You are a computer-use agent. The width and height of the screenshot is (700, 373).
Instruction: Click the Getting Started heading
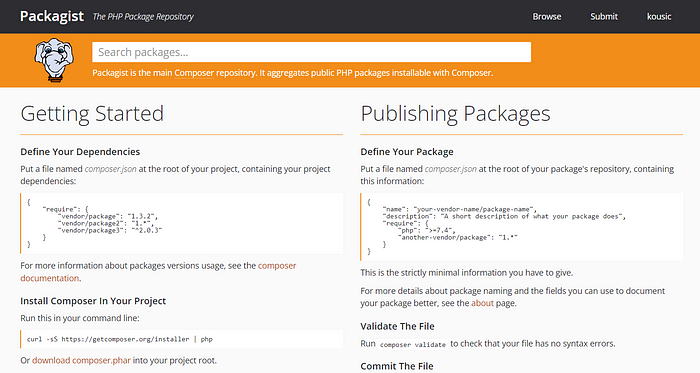click(92, 113)
